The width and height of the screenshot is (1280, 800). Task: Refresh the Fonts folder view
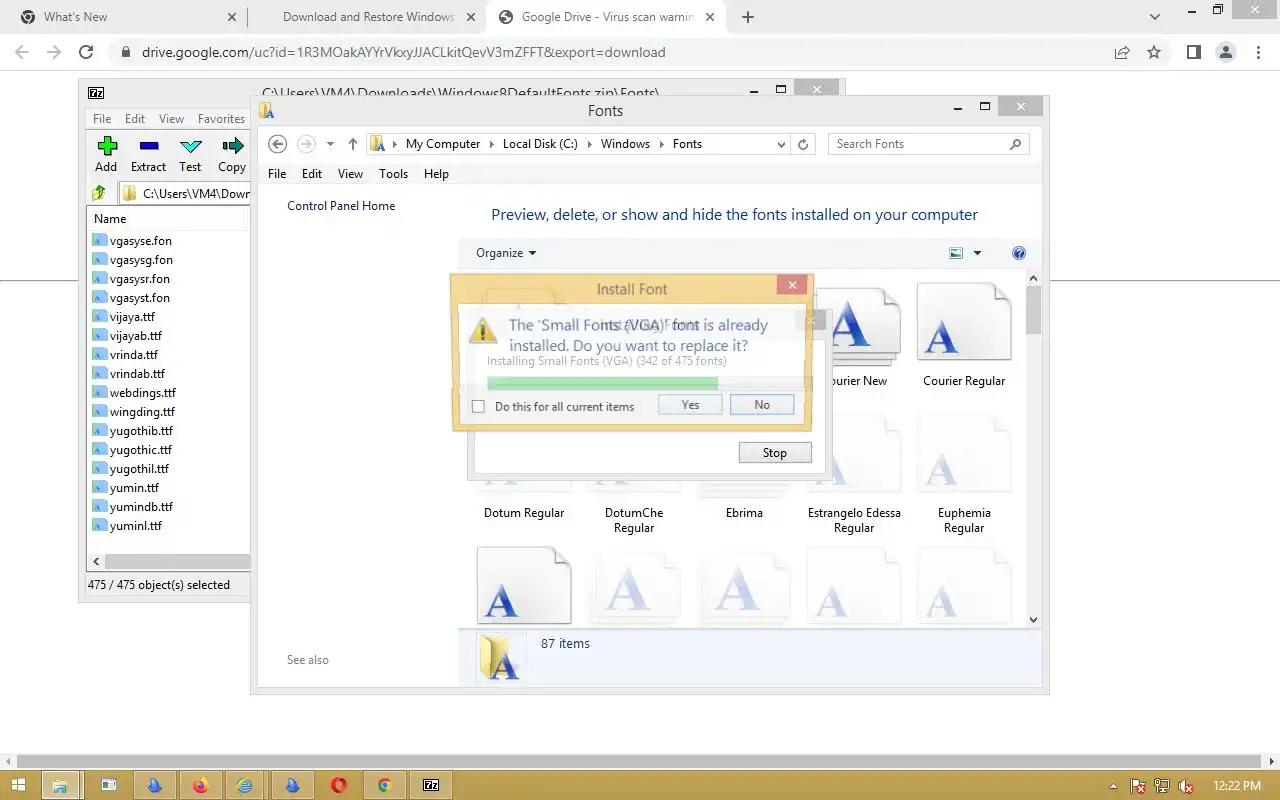(x=803, y=144)
